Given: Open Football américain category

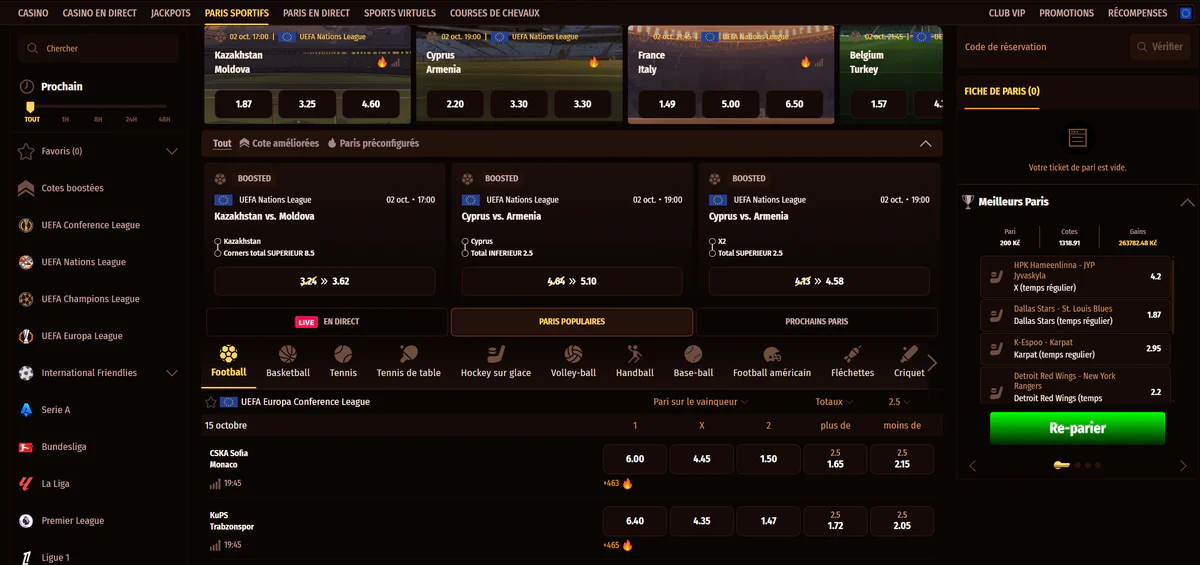Looking at the screenshot, I should click(x=772, y=362).
